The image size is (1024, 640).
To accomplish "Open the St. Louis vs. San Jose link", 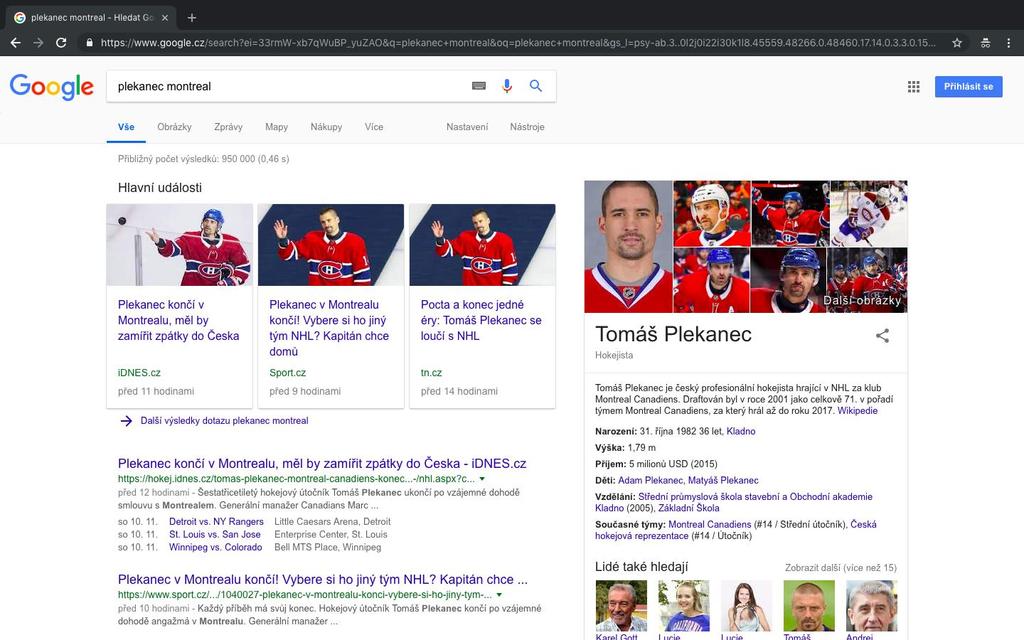I will click(x=215, y=534).
